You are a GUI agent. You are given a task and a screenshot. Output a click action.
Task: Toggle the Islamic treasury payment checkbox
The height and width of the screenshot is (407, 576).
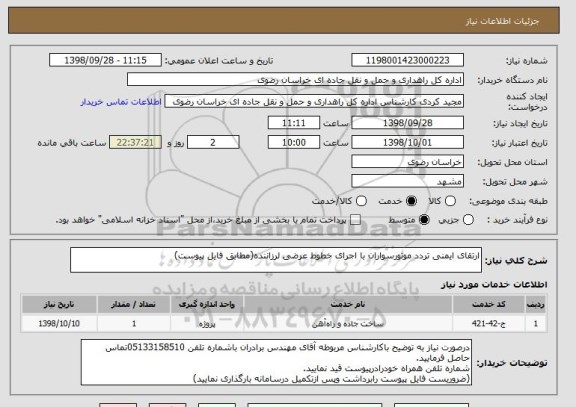tap(355, 220)
